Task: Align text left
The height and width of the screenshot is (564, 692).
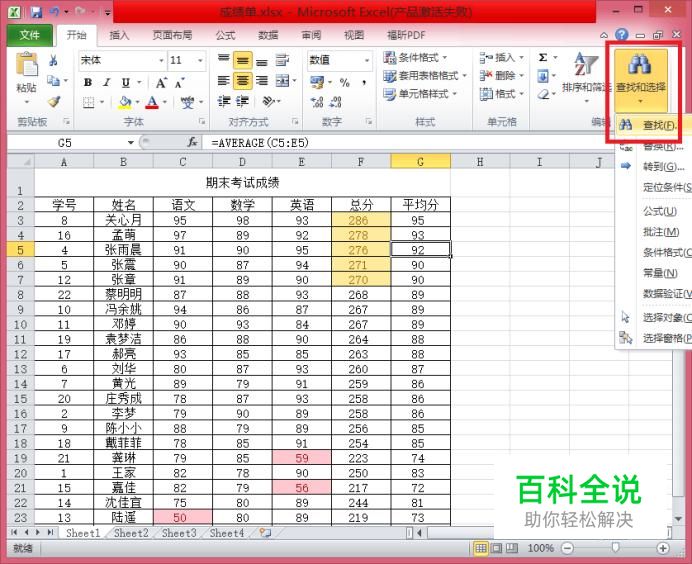Action: tap(224, 81)
